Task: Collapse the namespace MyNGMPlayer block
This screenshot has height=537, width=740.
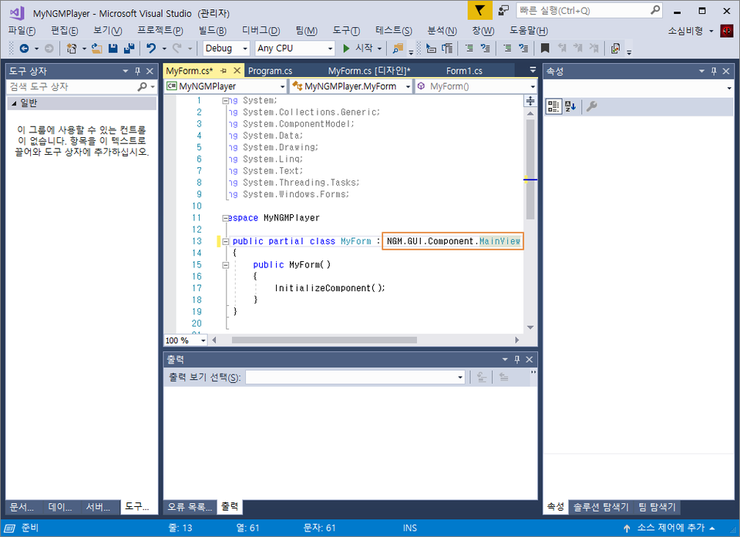Action: click(x=225, y=218)
